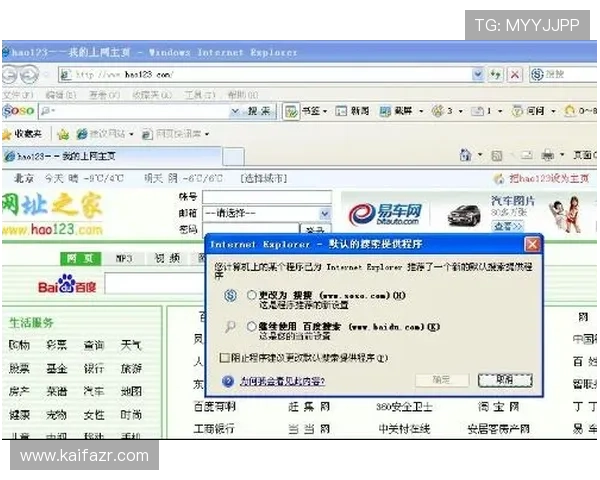This screenshot has width=600, height=480.
Task: Open the 工具(T) menu
Action: (x=199, y=94)
